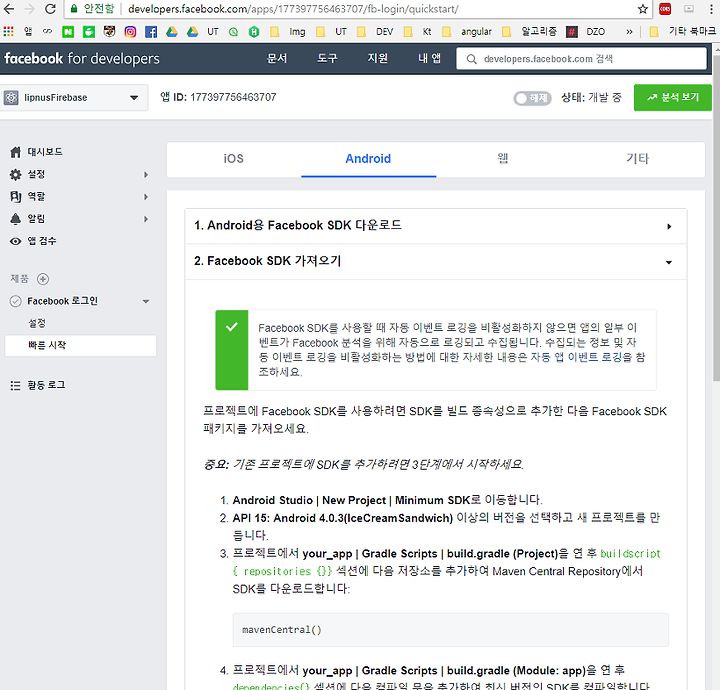Open the 알고리즘 bookmark folder
The height and width of the screenshot is (690, 720).
pyautogui.click(x=529, y=31)
